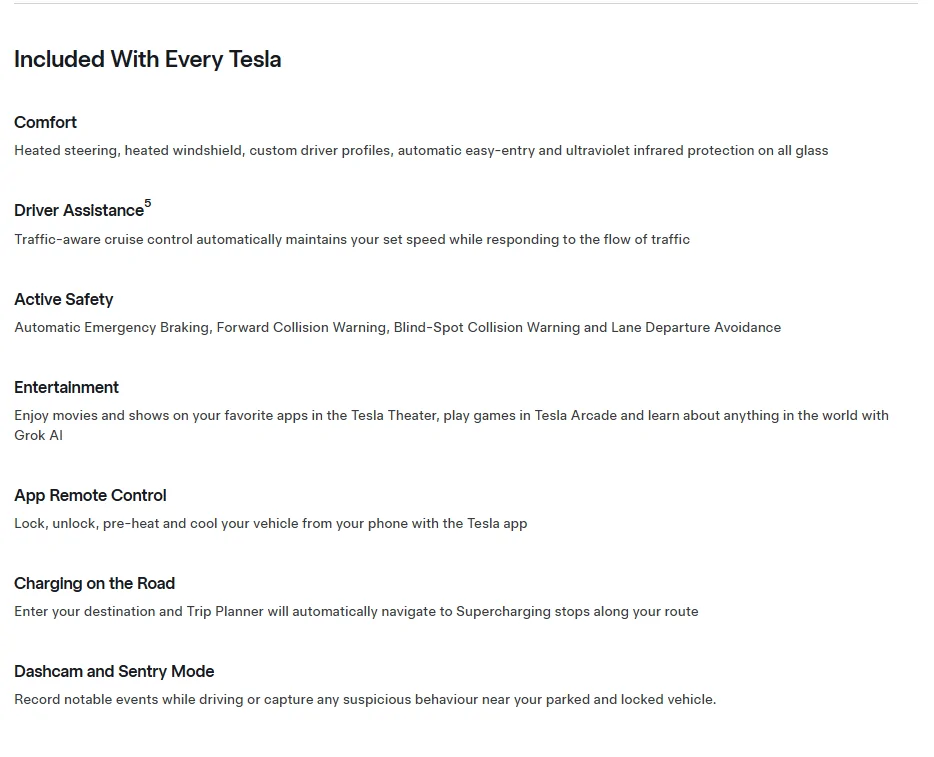Click the Charging on the Road heading
Viewport: 934px width, 757px height.
click(94, 583)
